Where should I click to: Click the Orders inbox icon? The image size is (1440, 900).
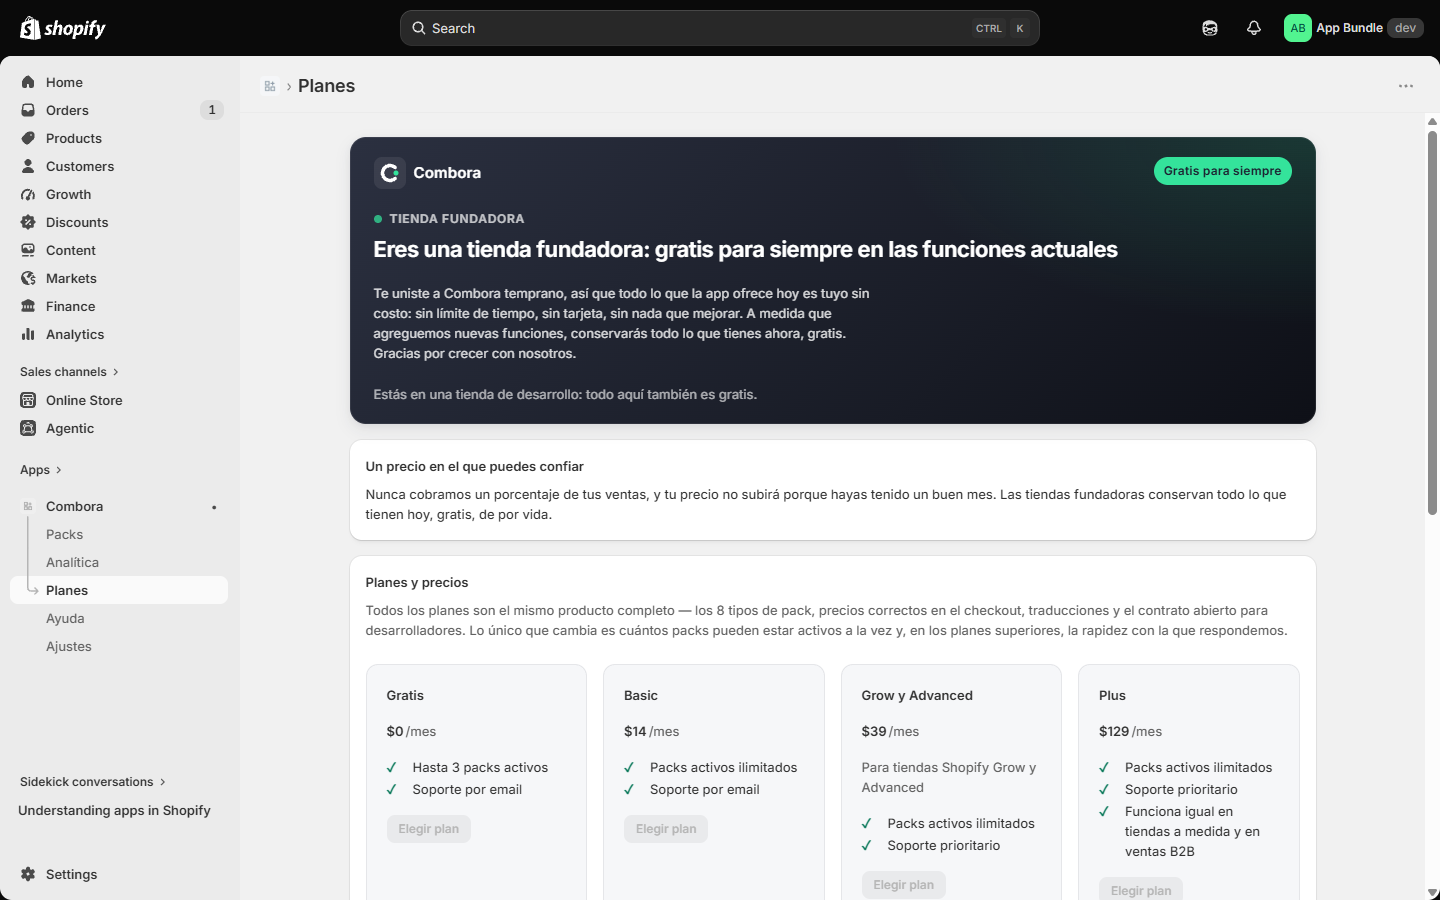point(28,110)
